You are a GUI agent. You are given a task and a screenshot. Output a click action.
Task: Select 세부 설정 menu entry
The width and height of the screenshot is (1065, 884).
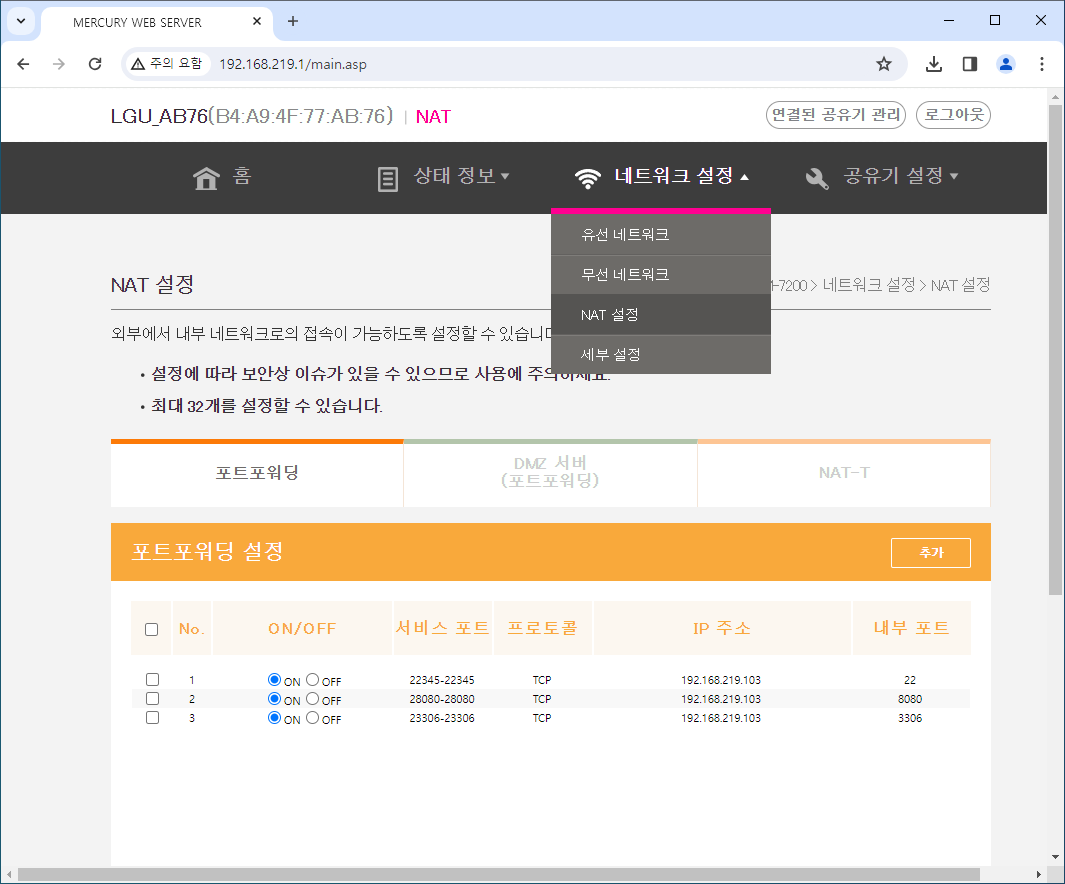point(661,354)
